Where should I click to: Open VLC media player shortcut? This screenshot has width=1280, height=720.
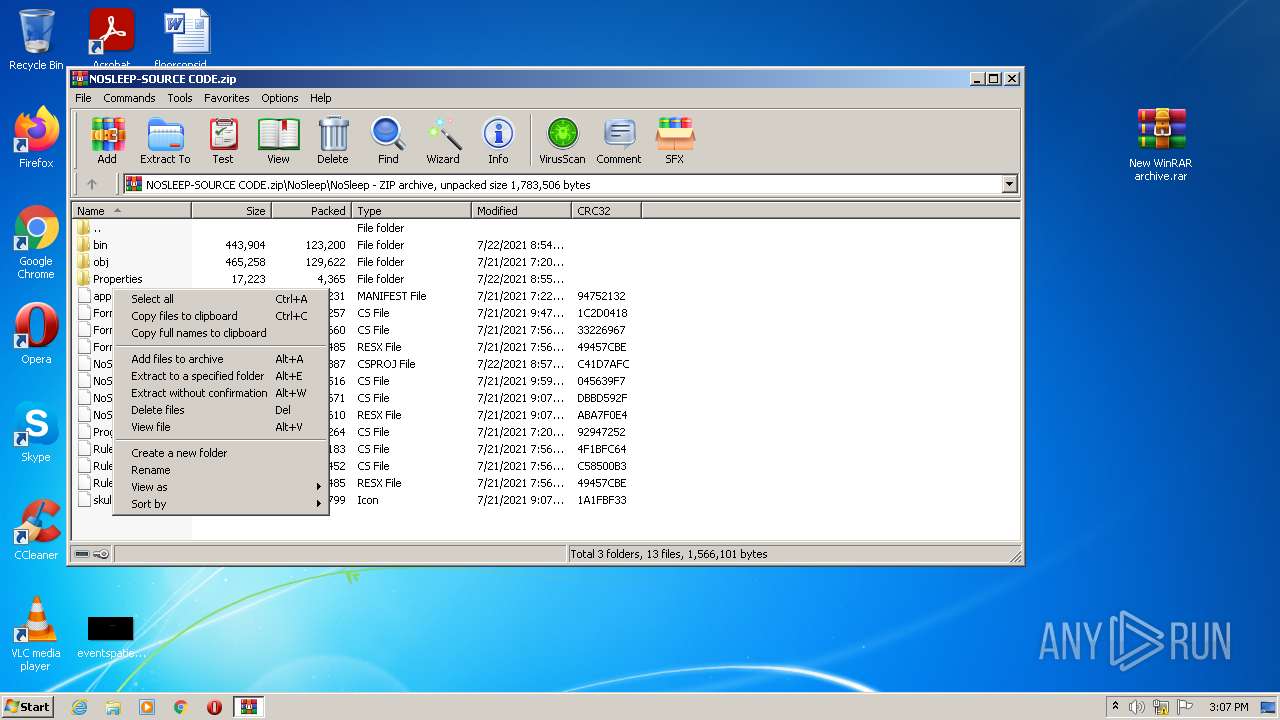pyautogui.click(x=36, y=634)
